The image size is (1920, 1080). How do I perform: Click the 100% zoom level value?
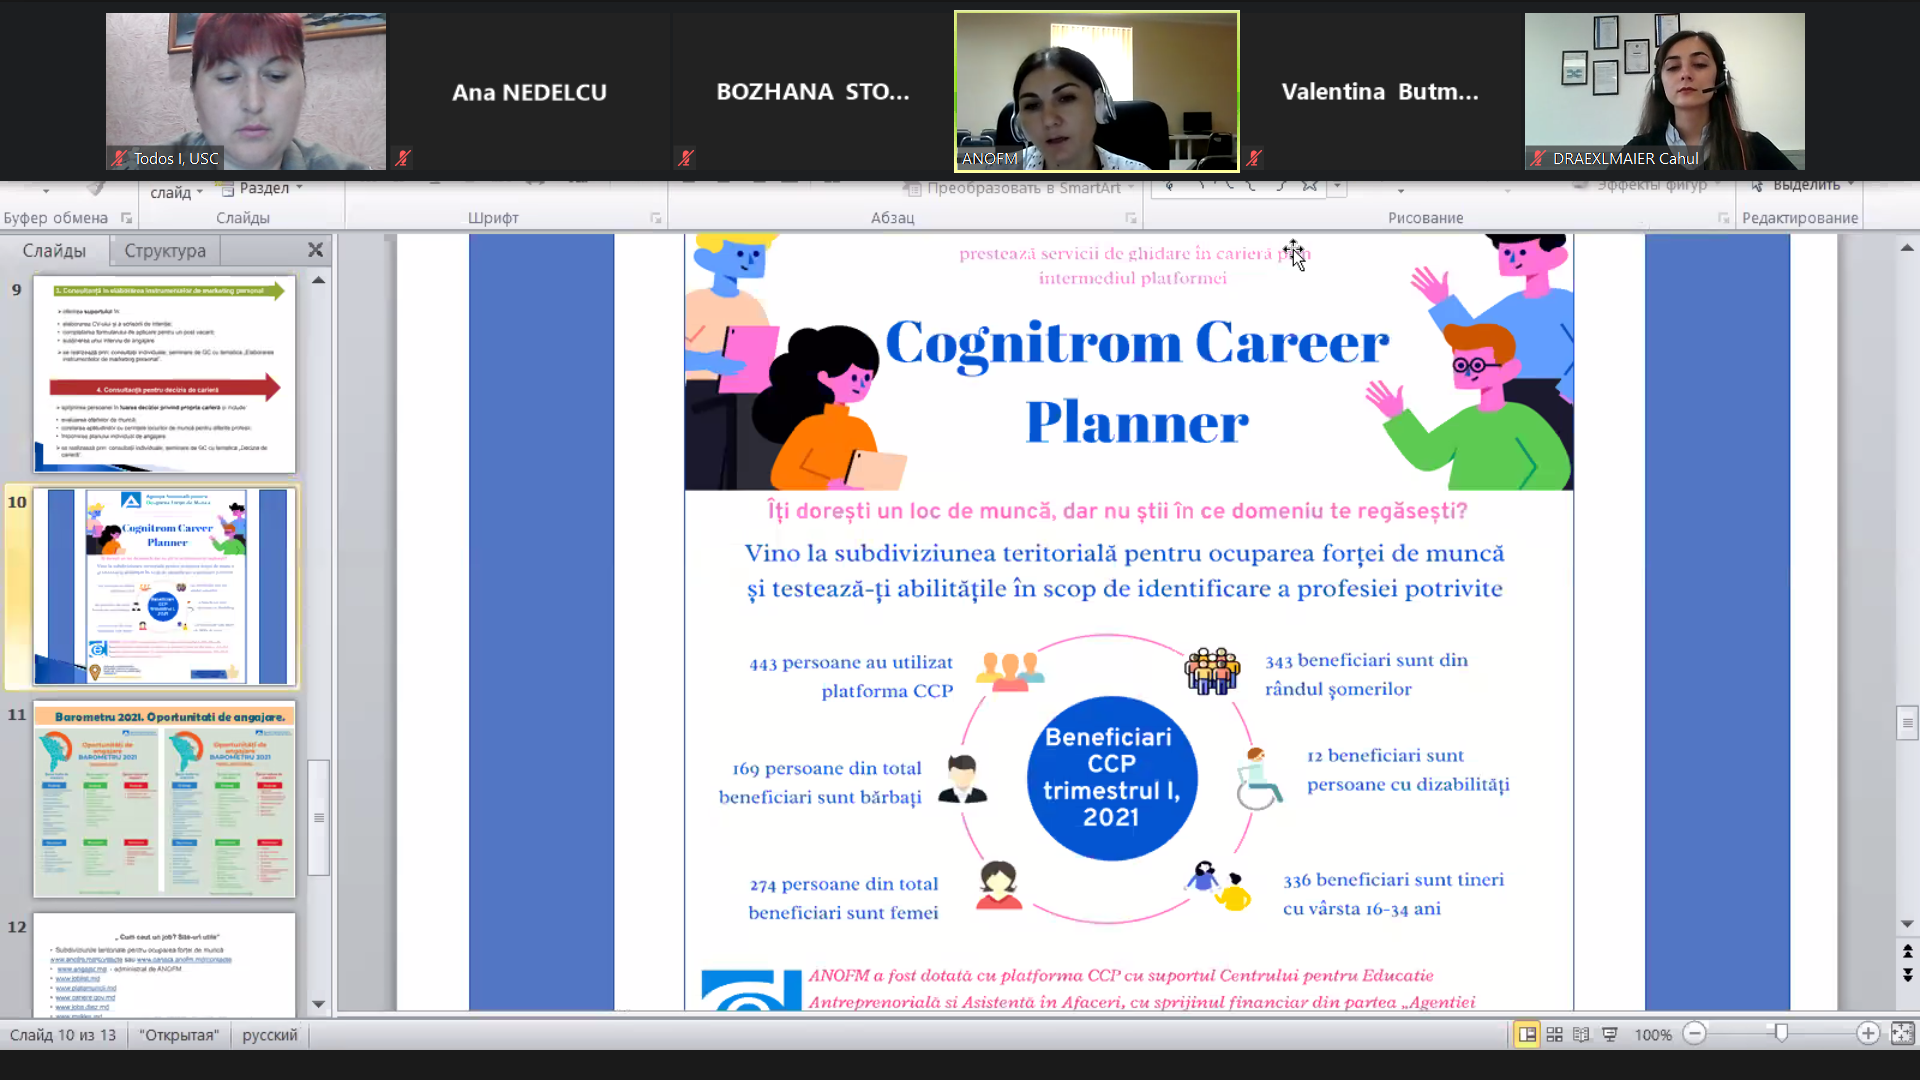tap(1653, 1035)
